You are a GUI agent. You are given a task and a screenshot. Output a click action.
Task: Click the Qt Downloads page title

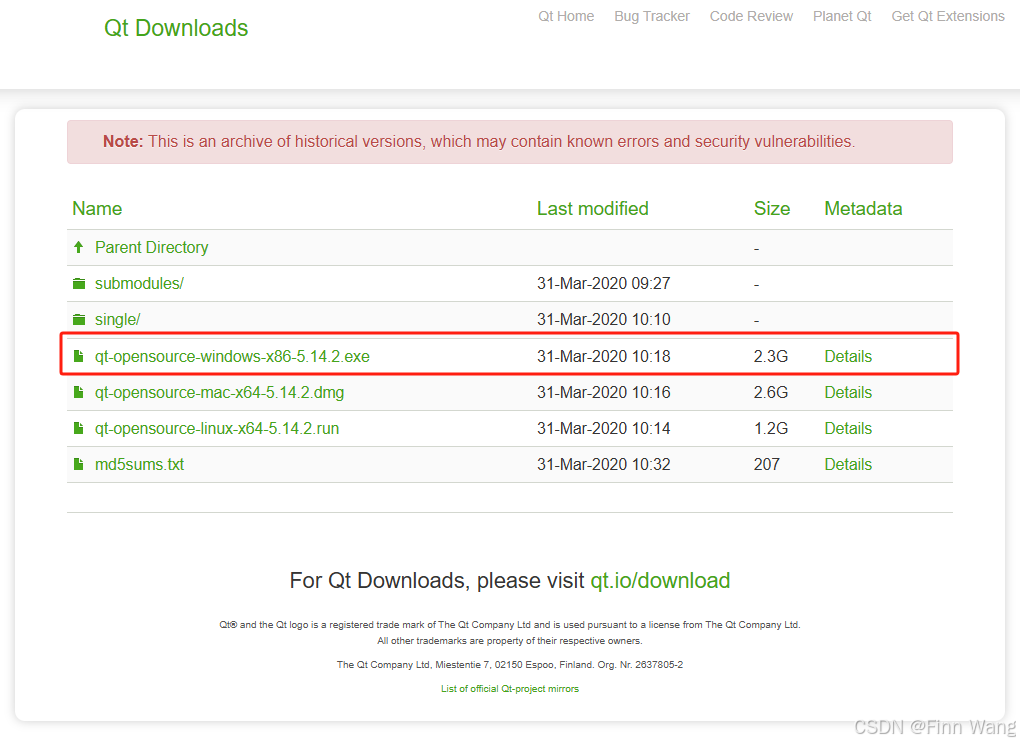[x=176, y=28]
